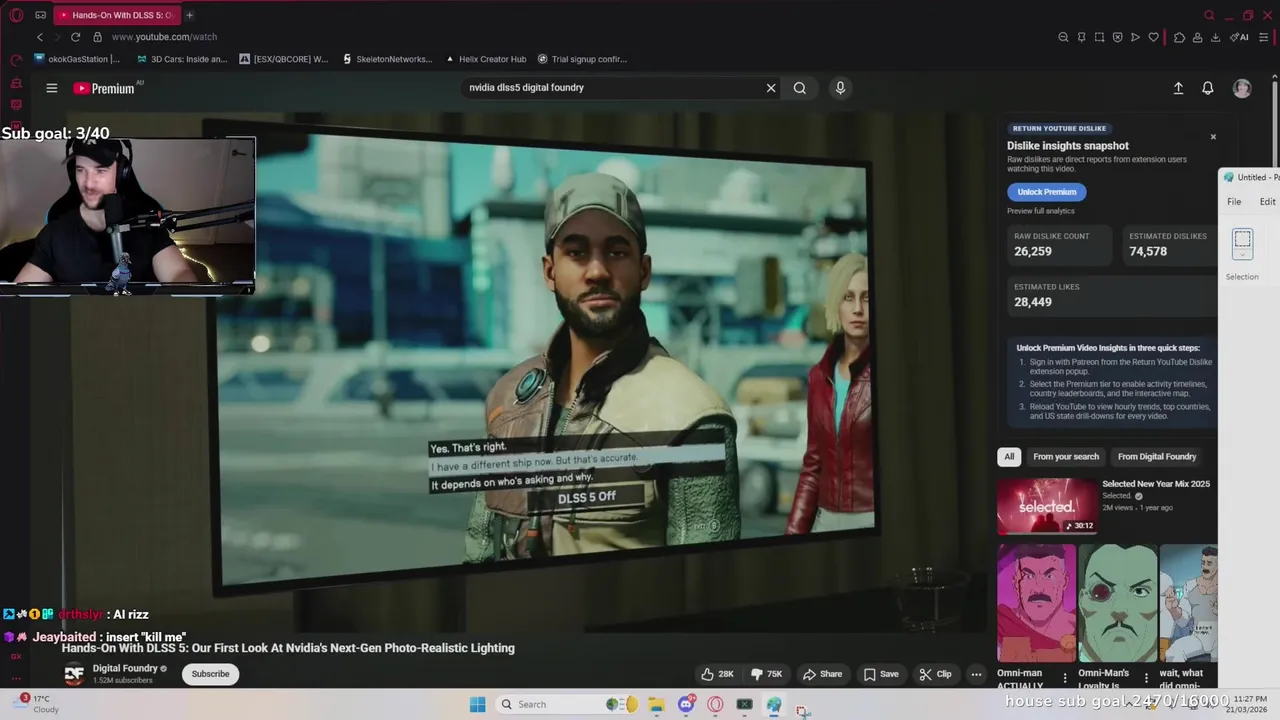Open YouTube notifications bell
Viewport: 1280px width, 720px height.
(x=1208, y=88)
